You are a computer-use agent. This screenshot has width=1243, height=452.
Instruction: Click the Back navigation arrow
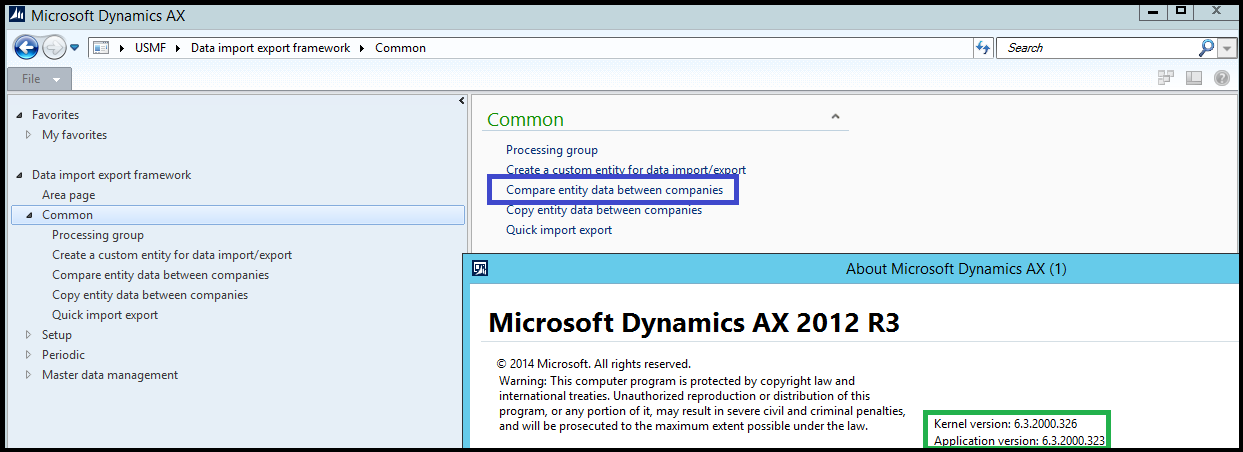point(26,47)
